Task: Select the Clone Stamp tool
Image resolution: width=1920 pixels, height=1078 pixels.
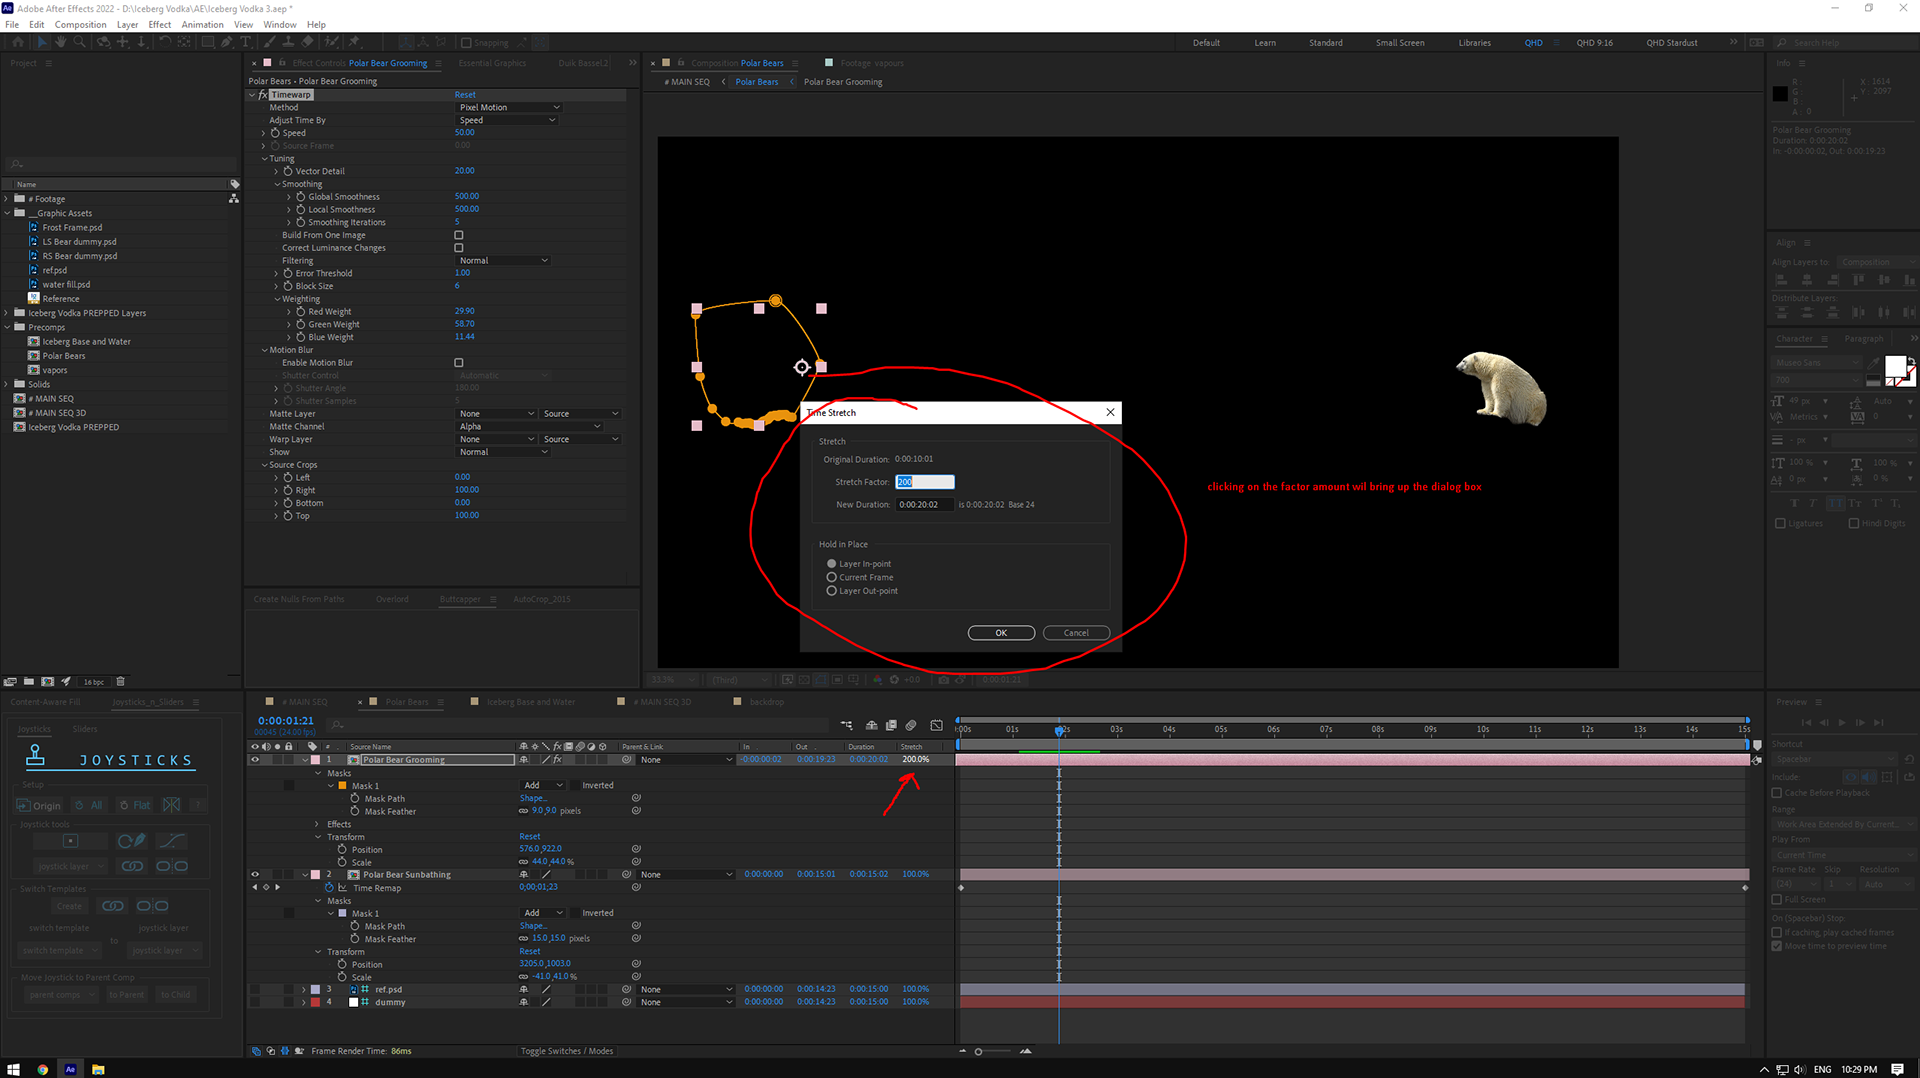Action: click(x=288, y=42)
